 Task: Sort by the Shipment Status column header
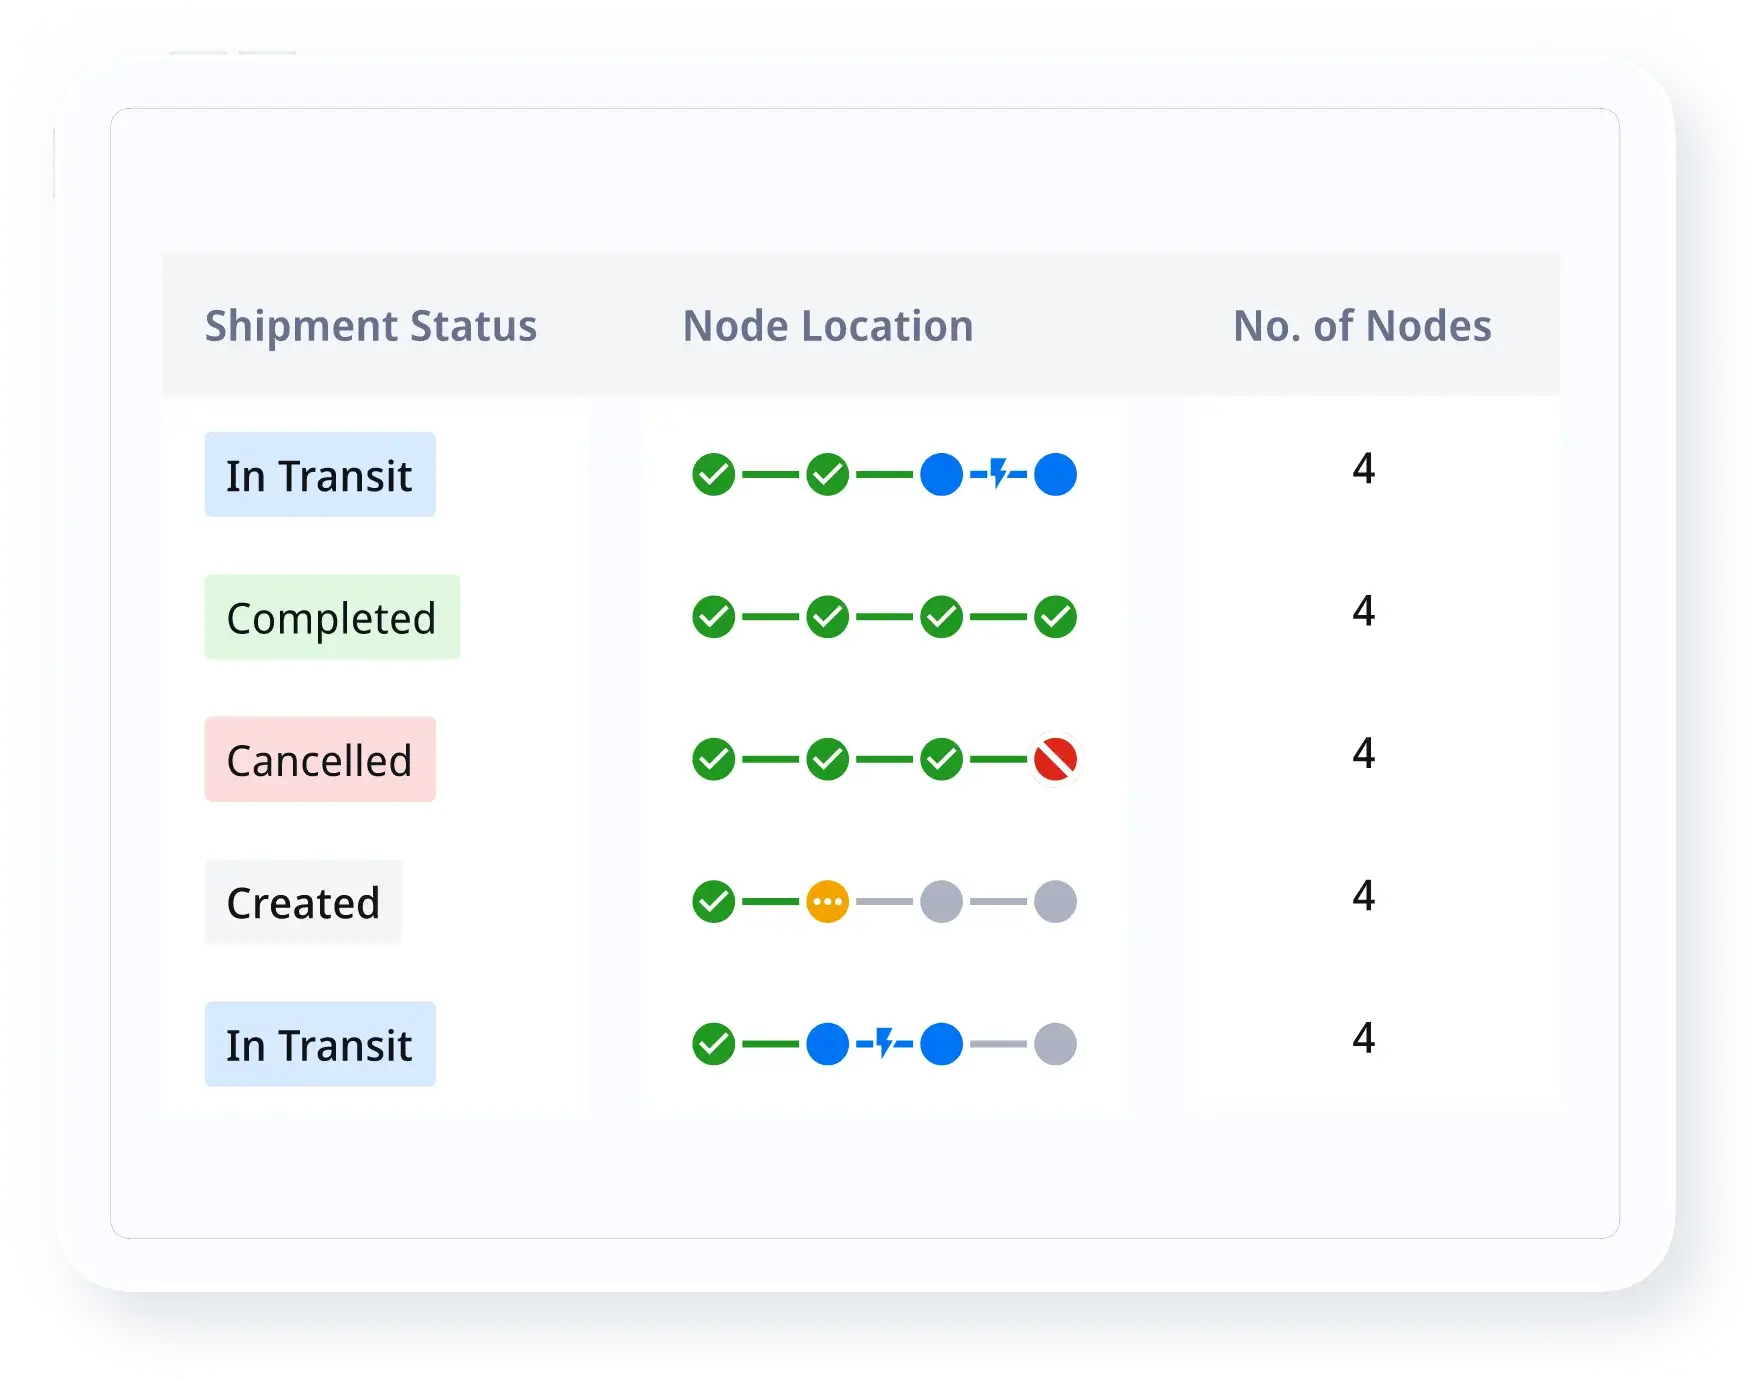[x=371, y=326]
